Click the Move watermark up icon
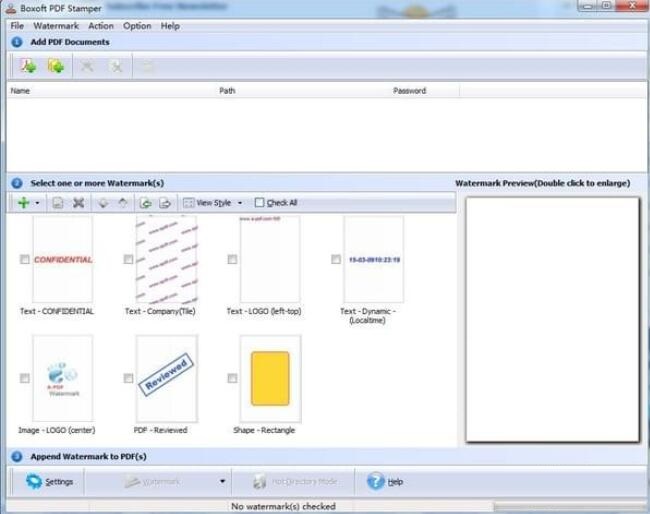Viewport: 650px width, 514px height. tap(123, 203)
